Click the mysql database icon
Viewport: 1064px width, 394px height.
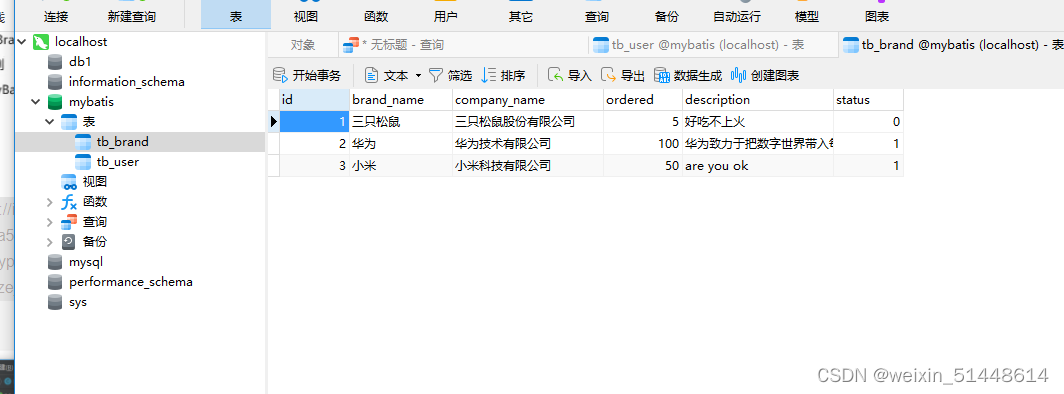click(x=56, y=262)
